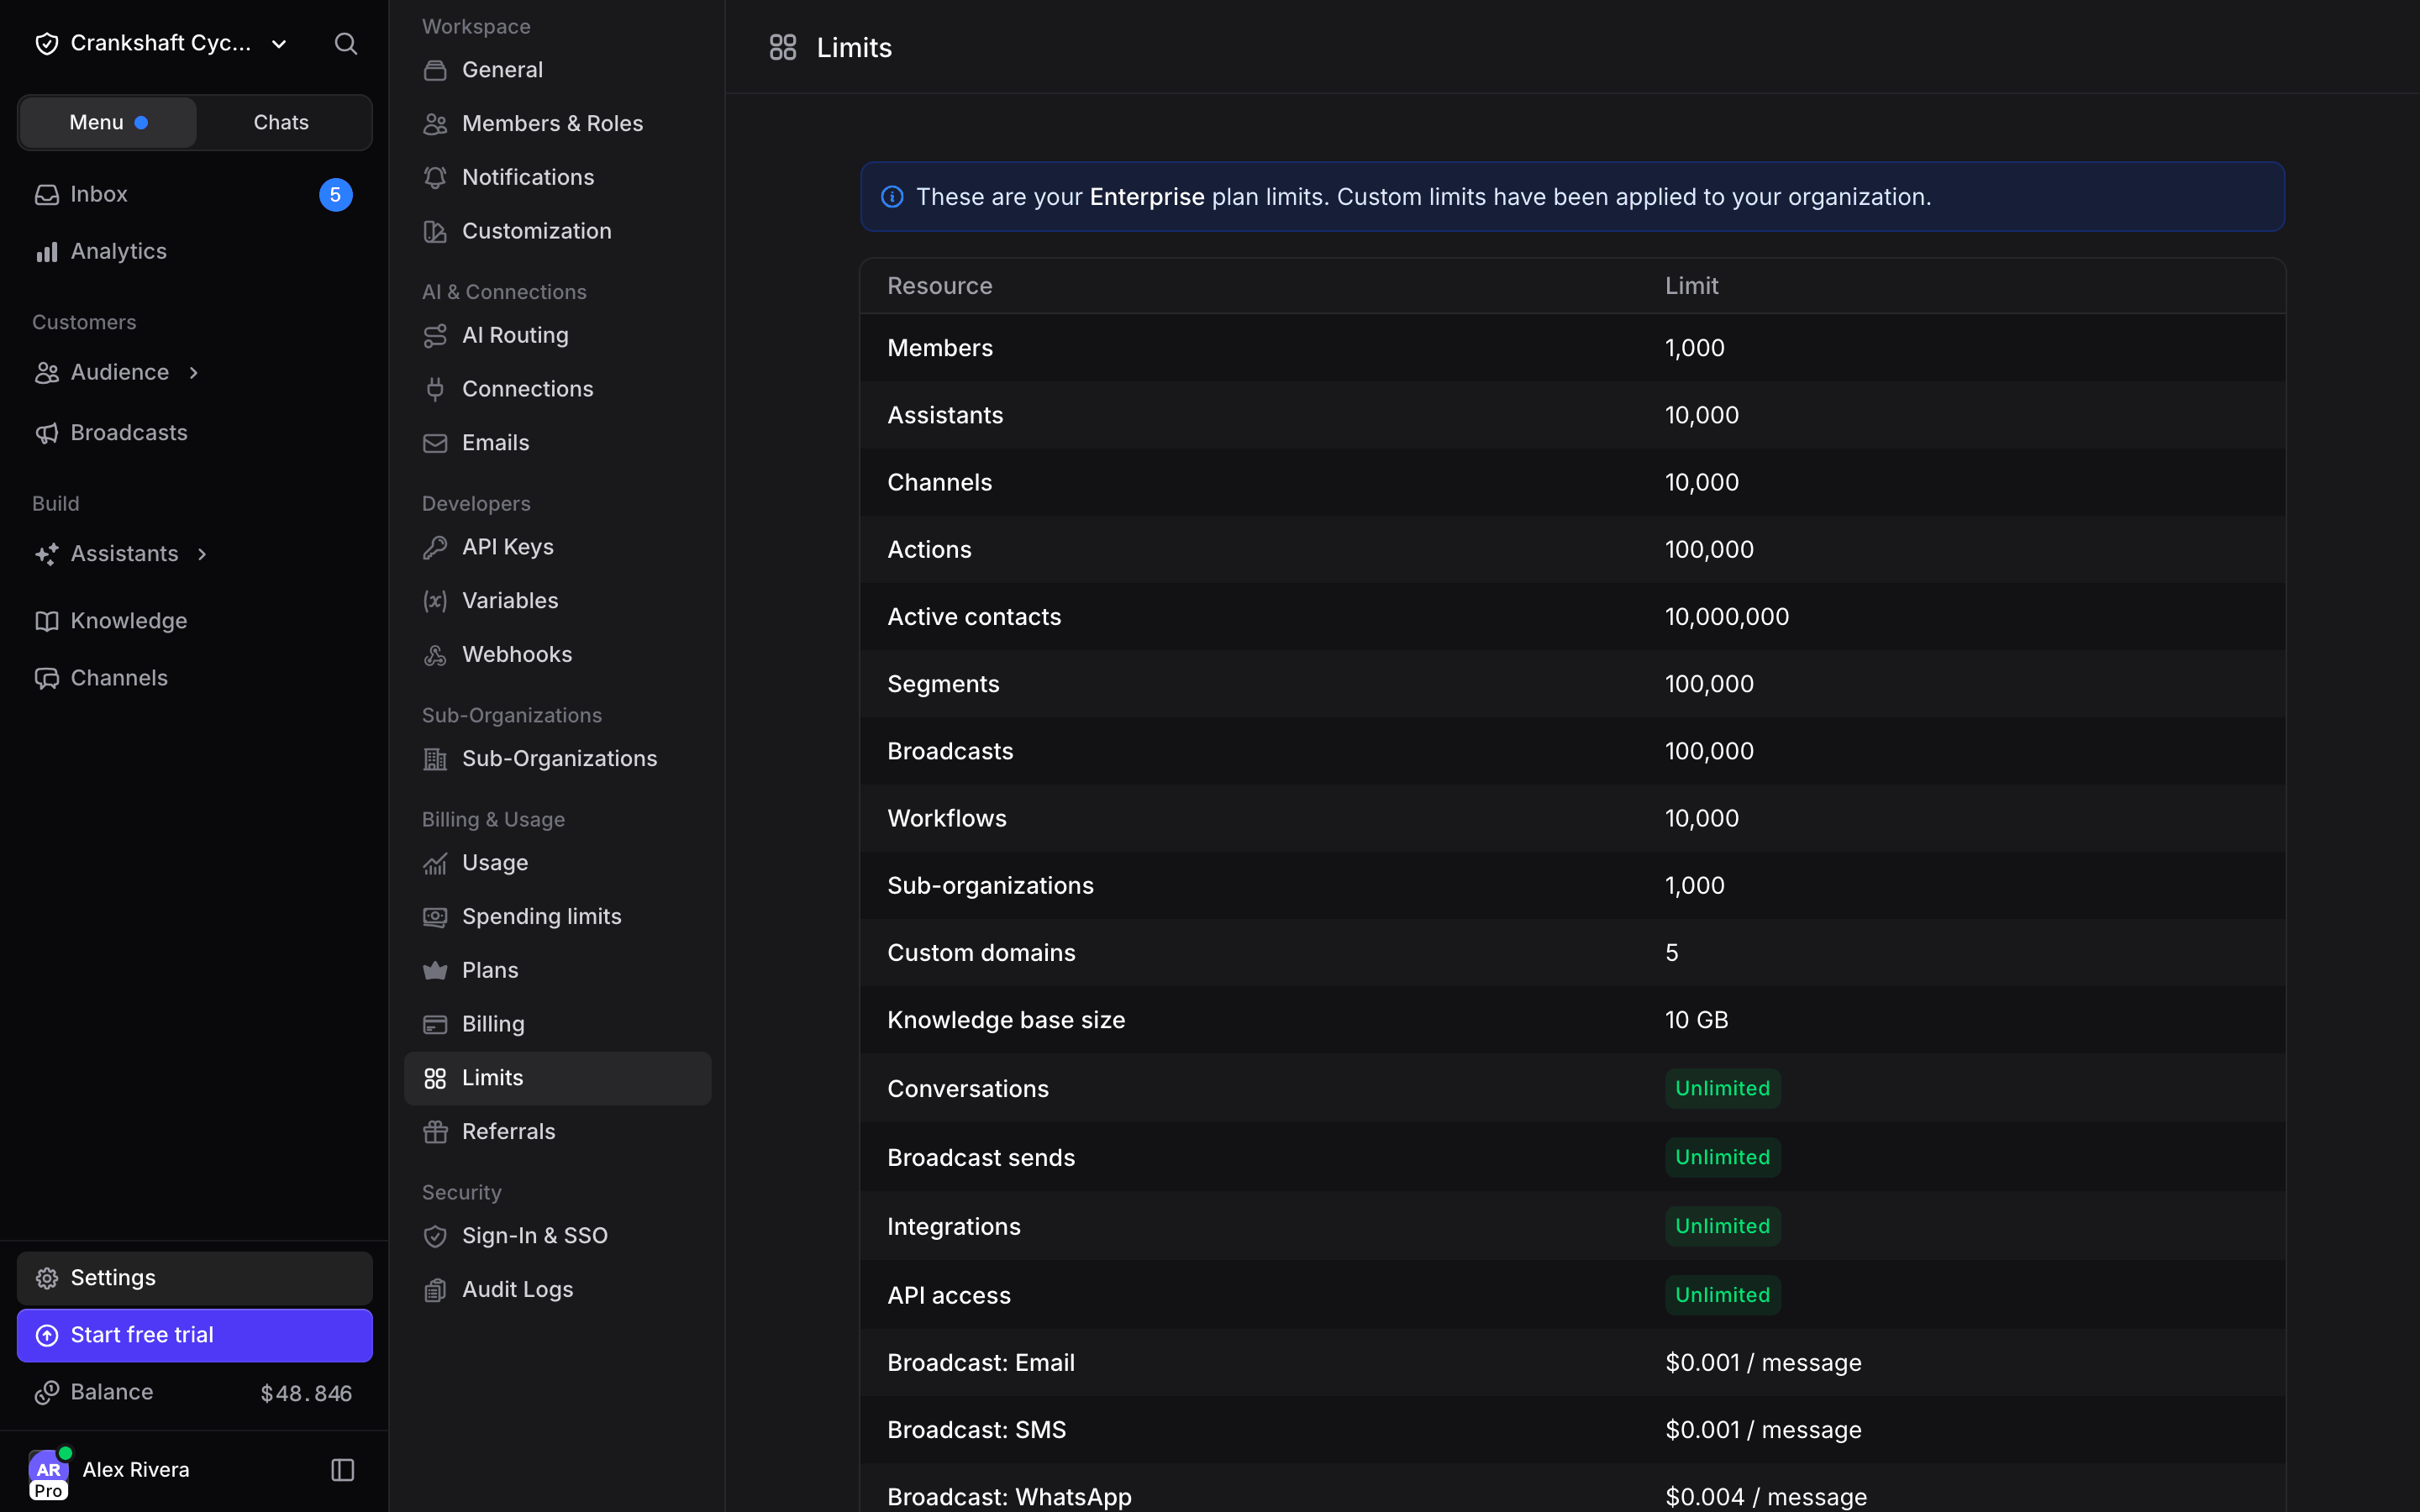The image size is (2420, 1512).
Task: Open the Referrals page
Action: [x=557, y=1131]
